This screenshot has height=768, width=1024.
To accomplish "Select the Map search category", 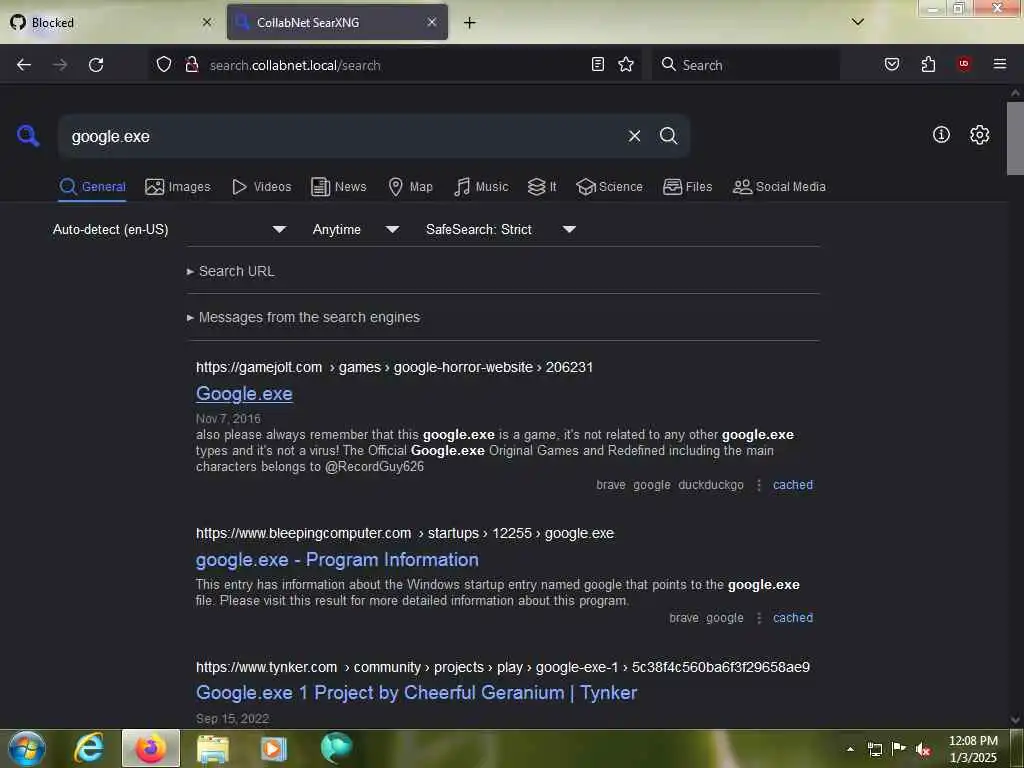I will [x=410, y=187].
